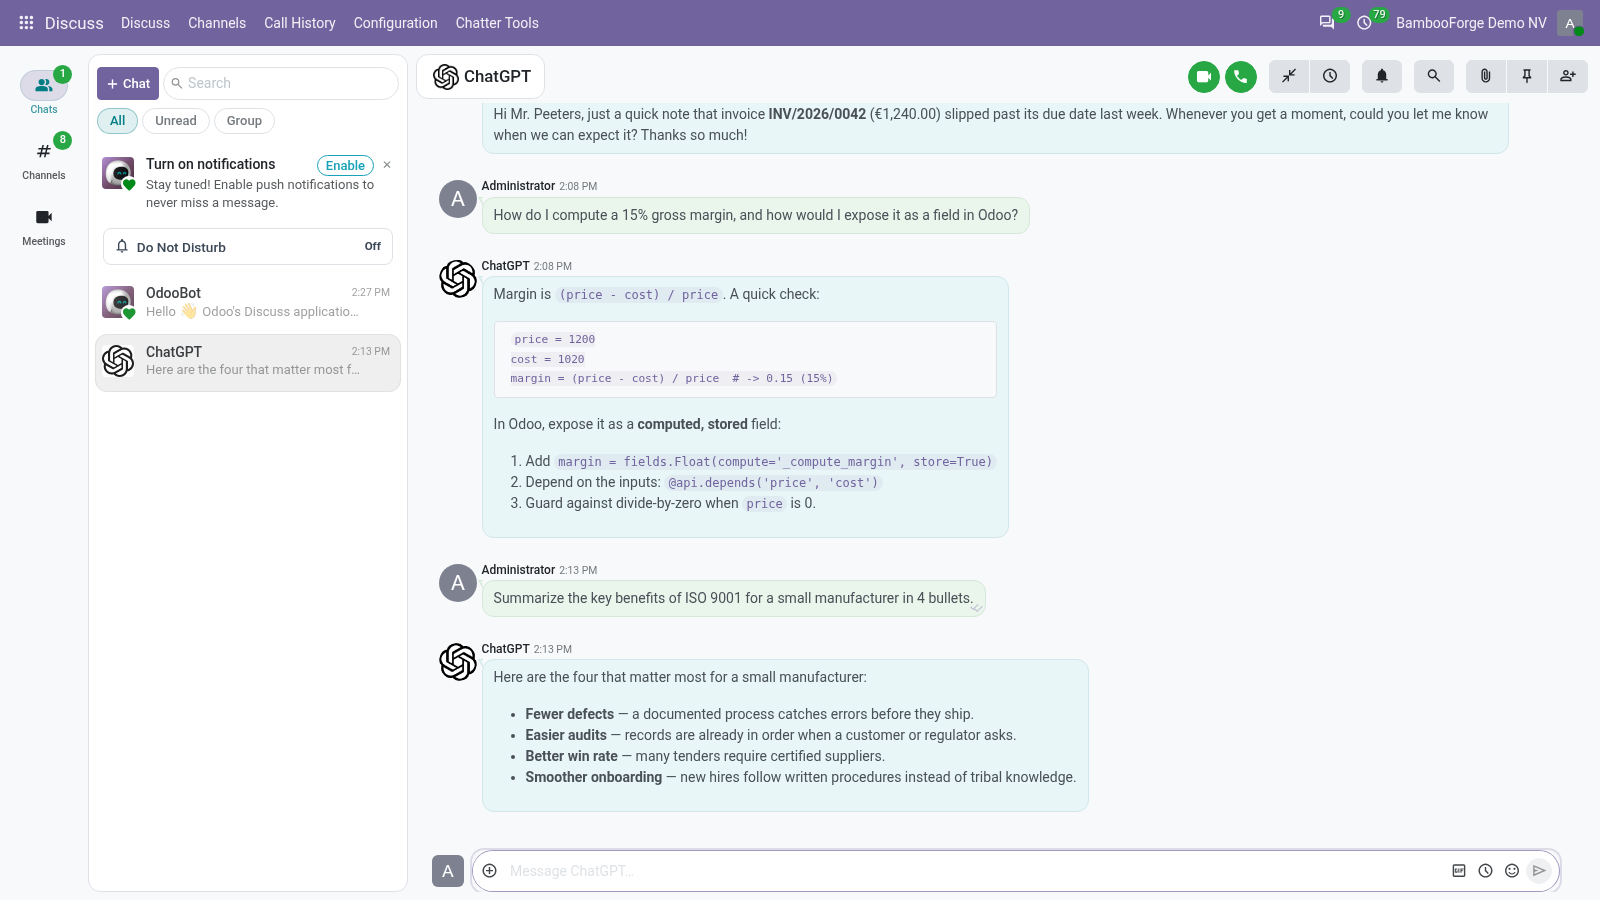Open BambooForge Demo NV company switcher
Viewport: 1600px width, 900px height.
pos(1471,23)
